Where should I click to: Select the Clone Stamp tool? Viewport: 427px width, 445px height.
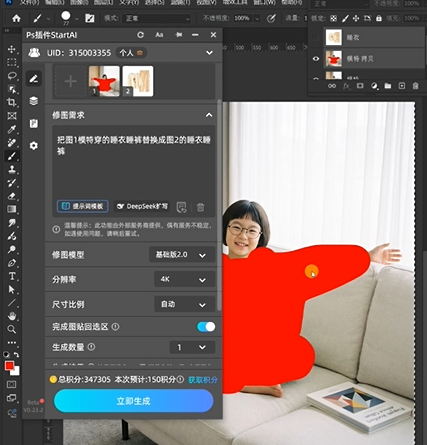point(12,169)
